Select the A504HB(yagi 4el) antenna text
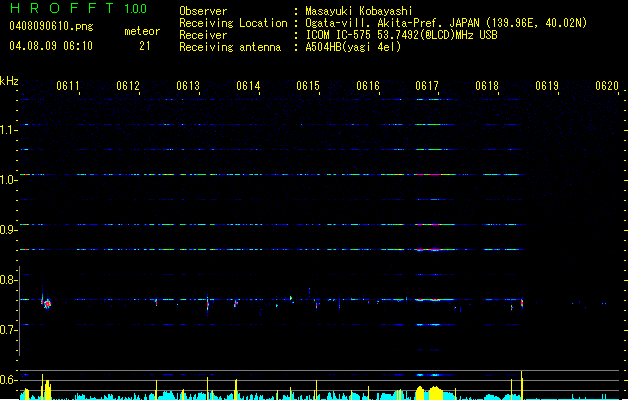 353,47
